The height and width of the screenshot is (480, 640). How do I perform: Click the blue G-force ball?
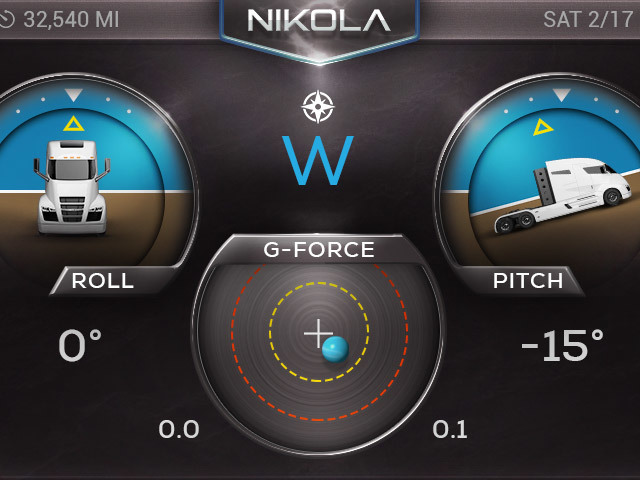335,349
